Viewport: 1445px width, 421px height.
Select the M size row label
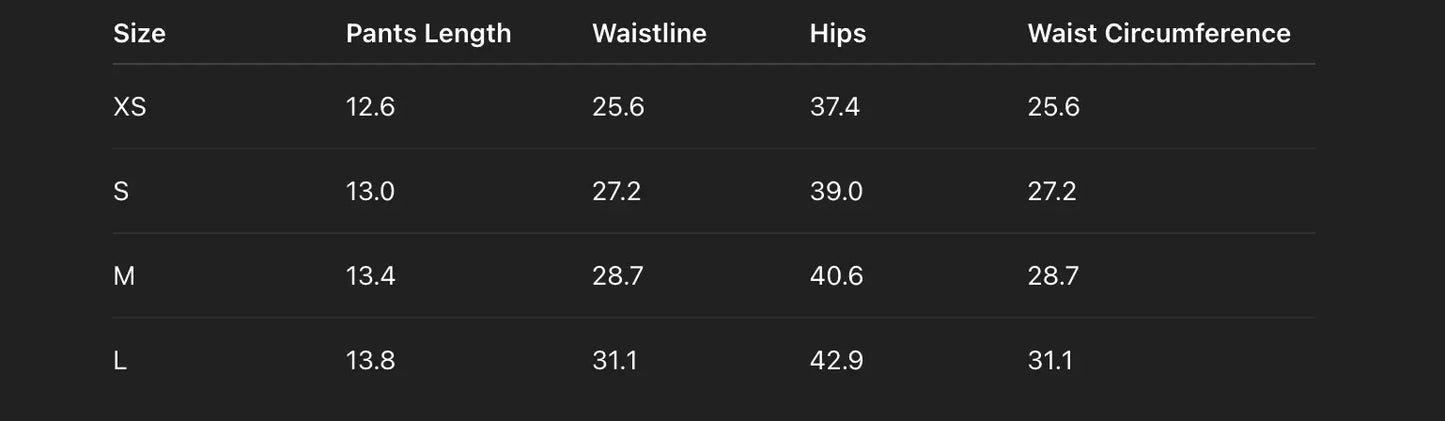pyautogui.click(x=124, y=276)
